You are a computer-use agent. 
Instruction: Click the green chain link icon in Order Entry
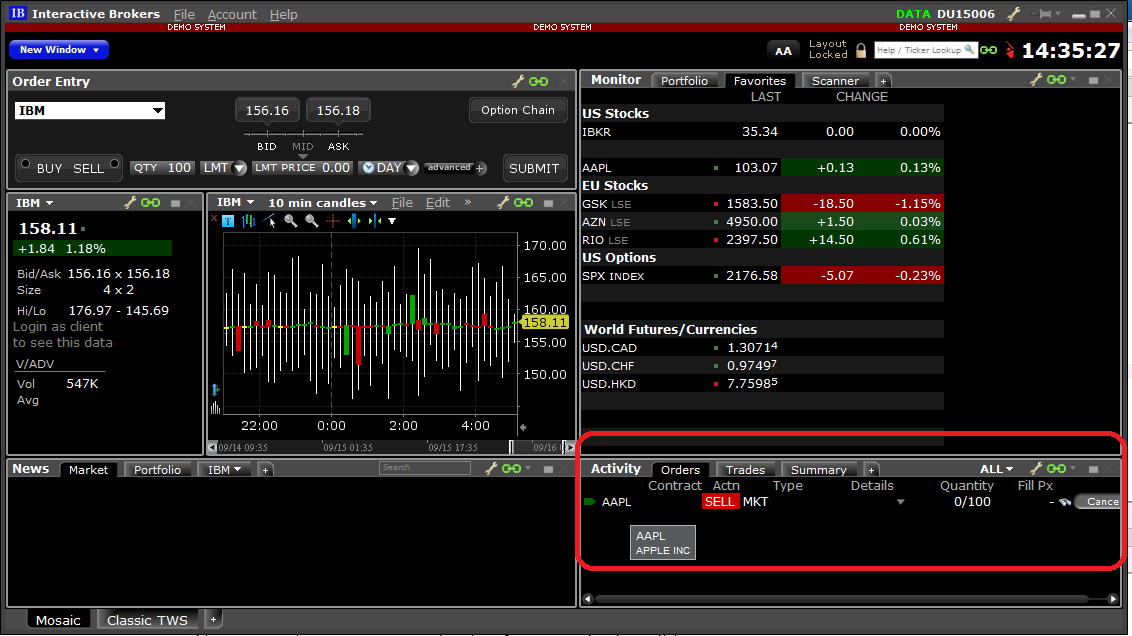click(539, 82)
